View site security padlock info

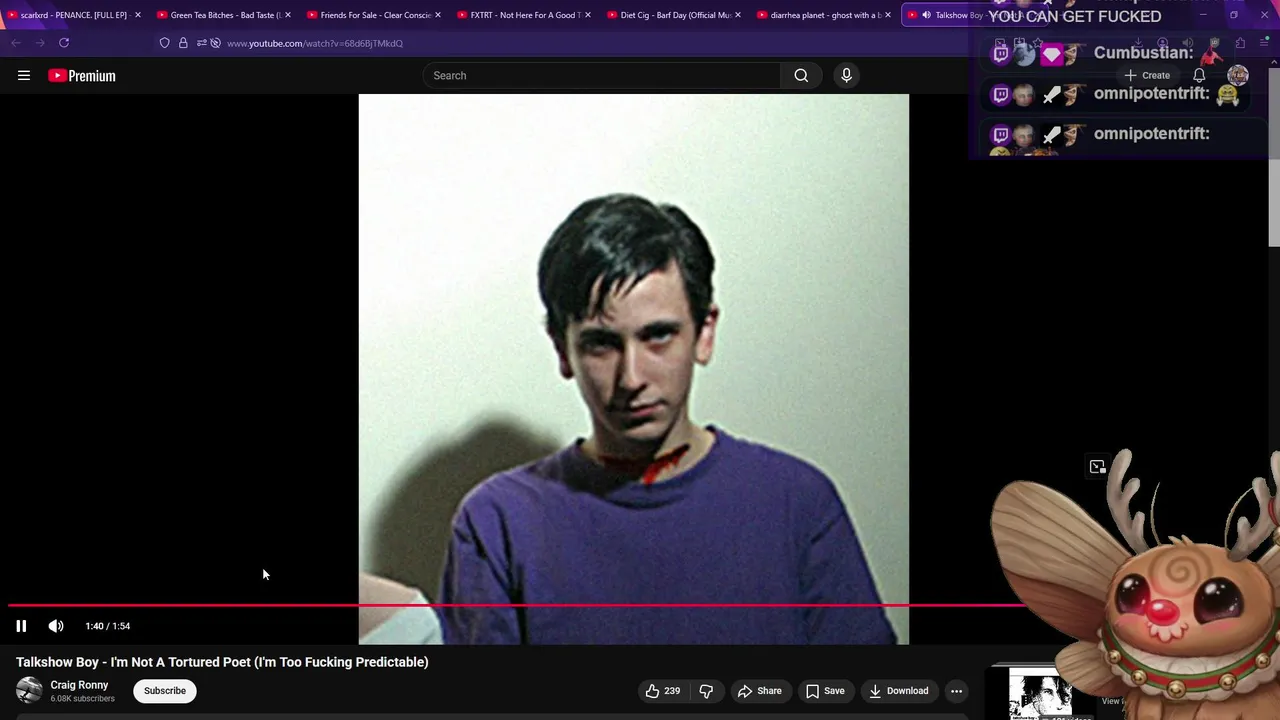tap(183, 43)
